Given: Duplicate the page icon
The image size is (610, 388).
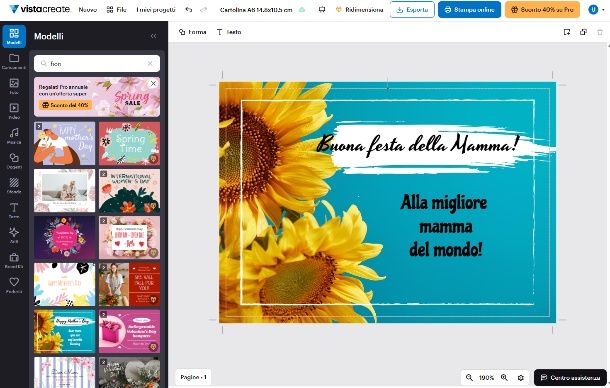Looking at the screenshot, I should [583, 32].
